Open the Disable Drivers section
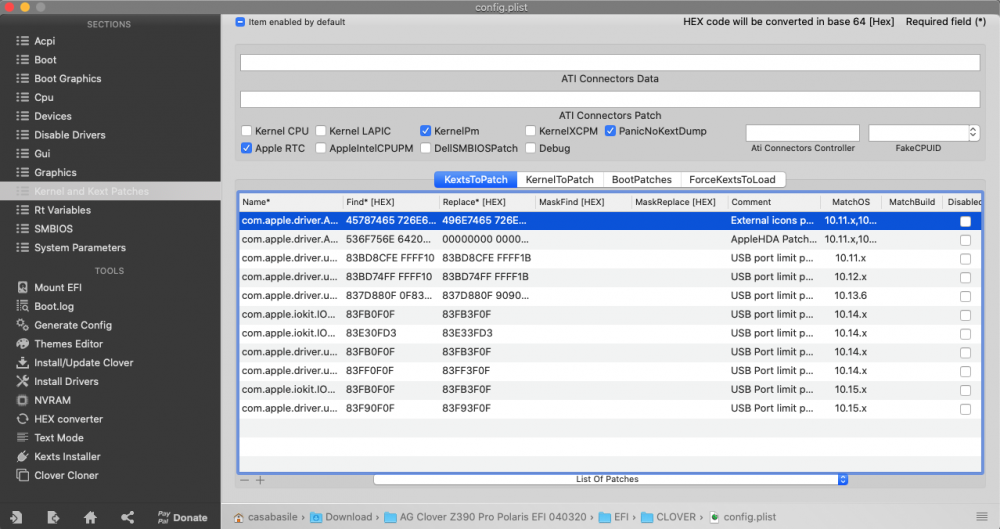Image resolution: width=1000 pixels, height=529 pixels. [x=70, y=135]
